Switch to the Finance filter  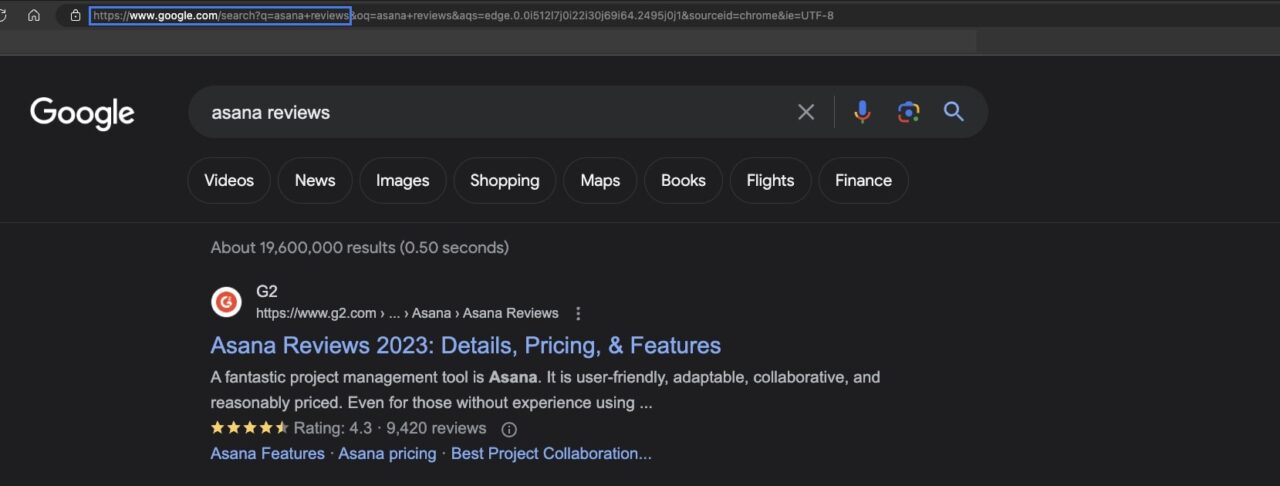pos(863,181)
